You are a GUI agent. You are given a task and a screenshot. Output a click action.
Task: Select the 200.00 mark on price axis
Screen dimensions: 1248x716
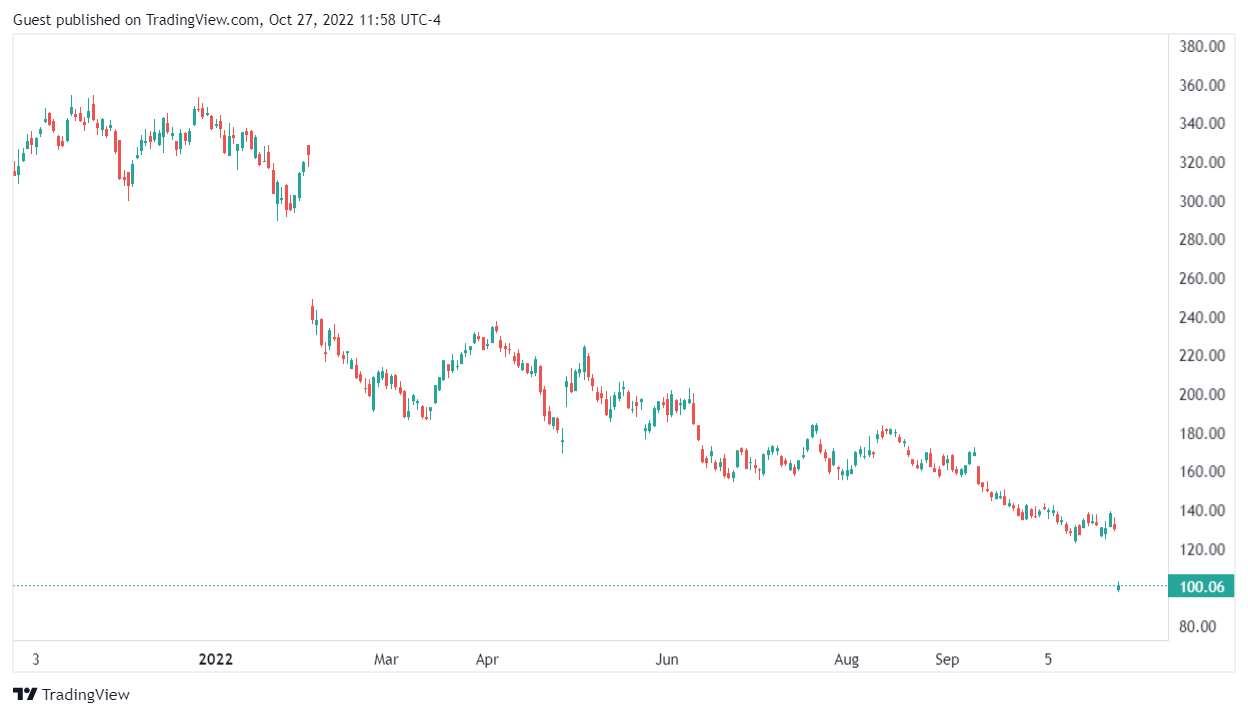tap(1202, 394)
